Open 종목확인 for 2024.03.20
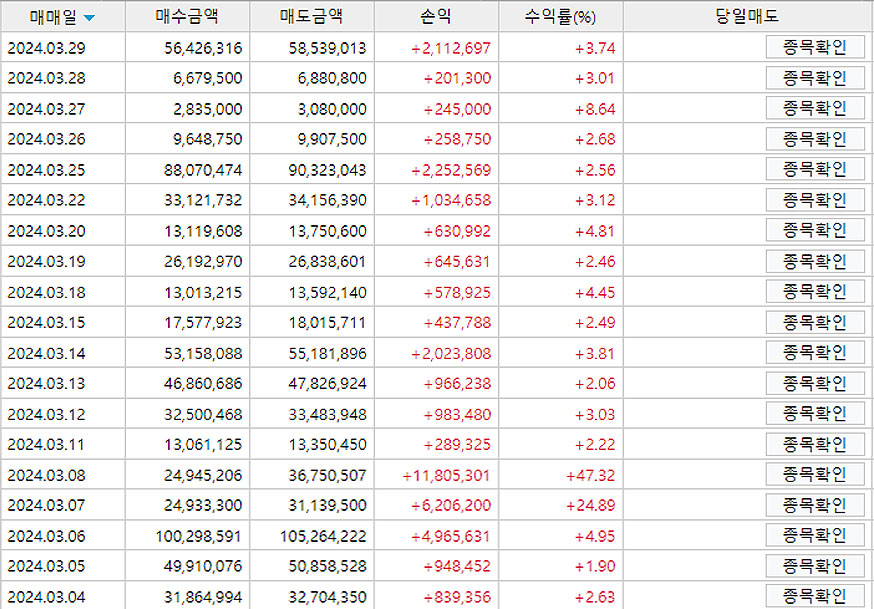Viewport: 874px width, 609px height. coord(815,230)
